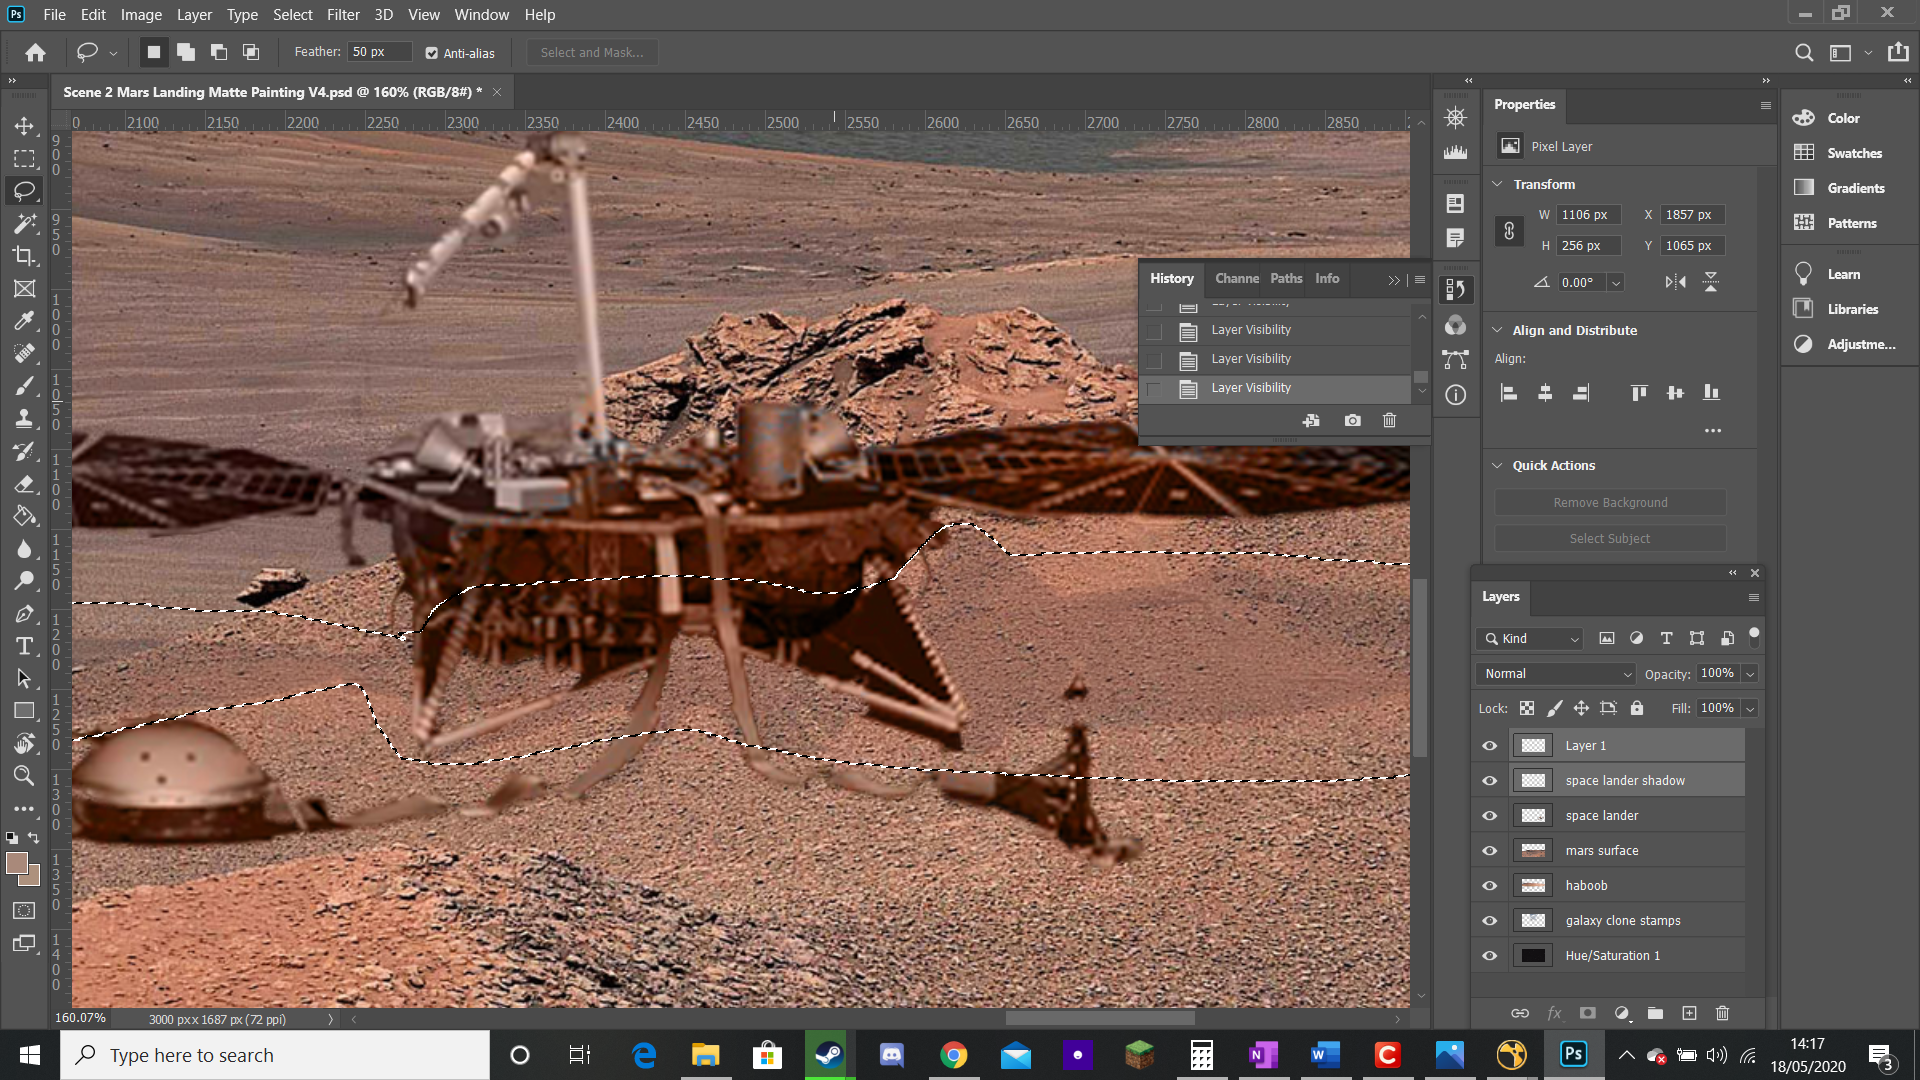Hide the space lander layer
The width and height of the screenshot is (1920, 1080).
[x=1489, y=816]
